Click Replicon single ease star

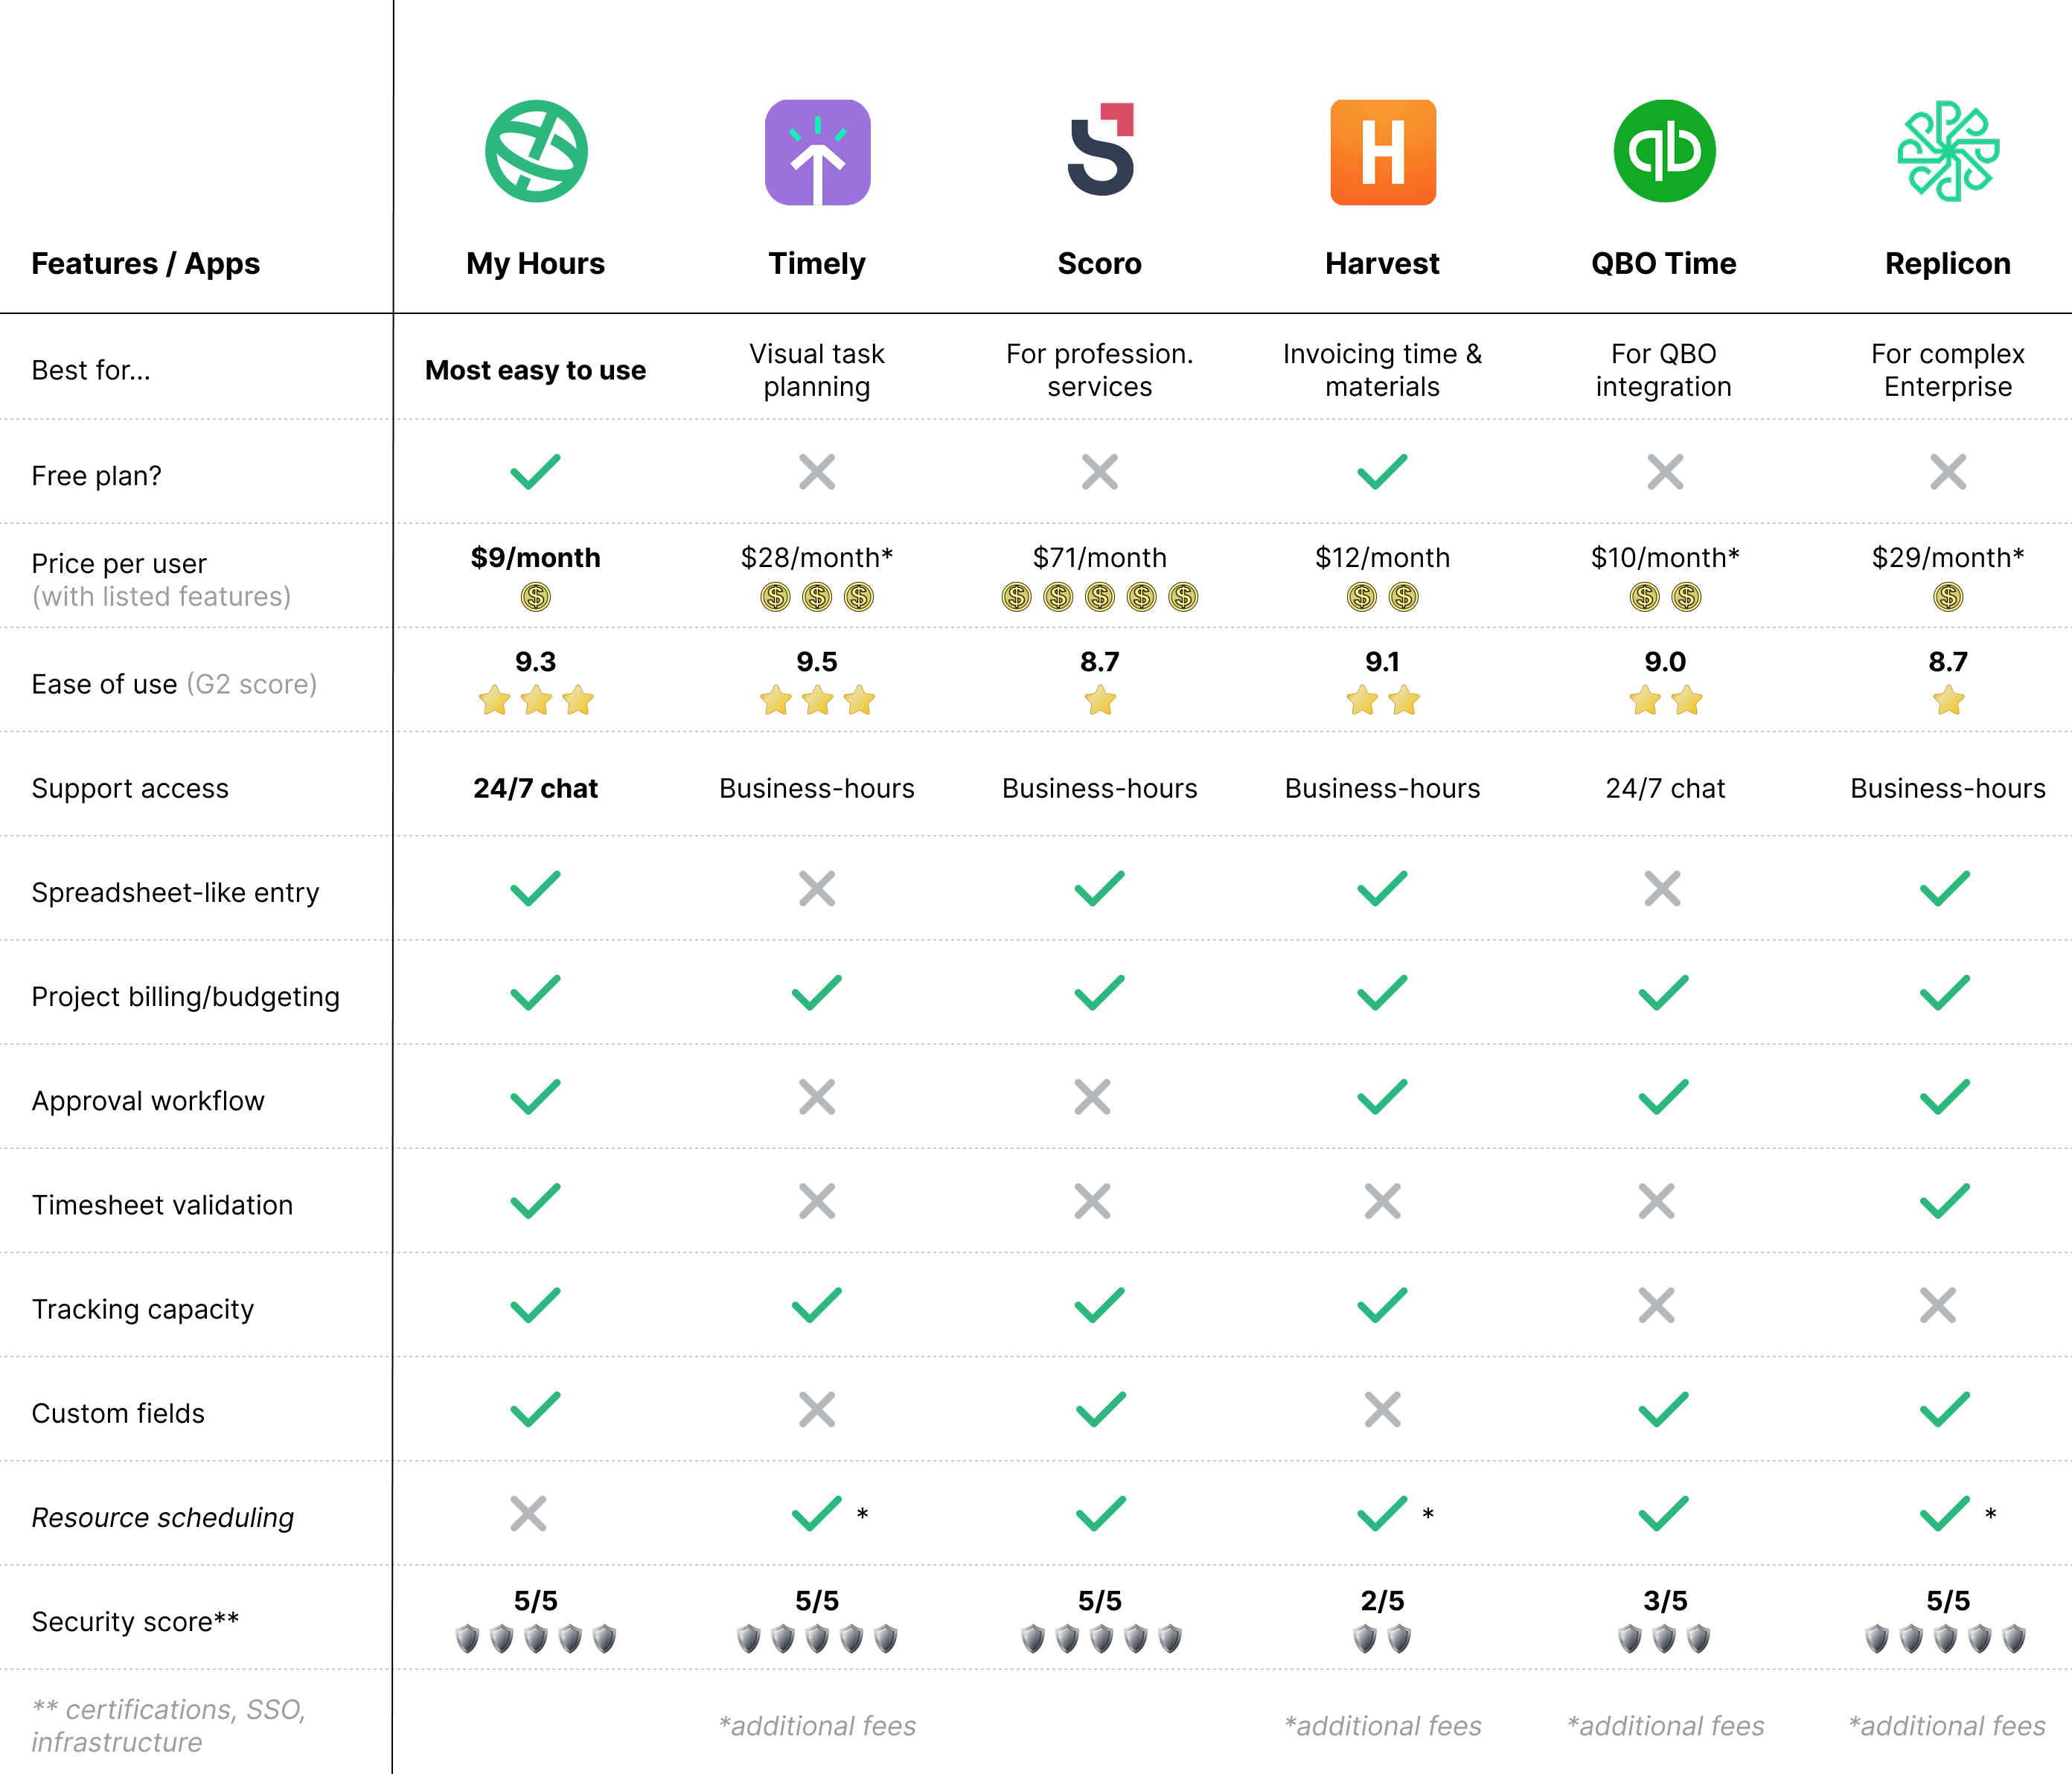coord(1948,700)
